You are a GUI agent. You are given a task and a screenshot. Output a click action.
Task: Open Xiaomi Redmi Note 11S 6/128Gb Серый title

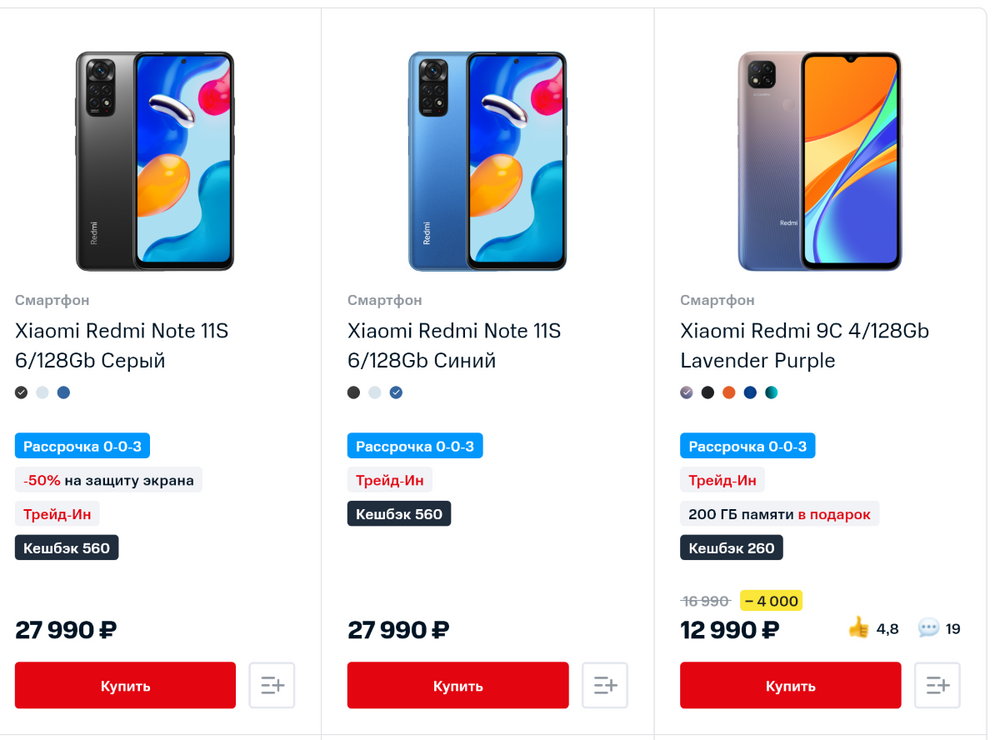121,345
